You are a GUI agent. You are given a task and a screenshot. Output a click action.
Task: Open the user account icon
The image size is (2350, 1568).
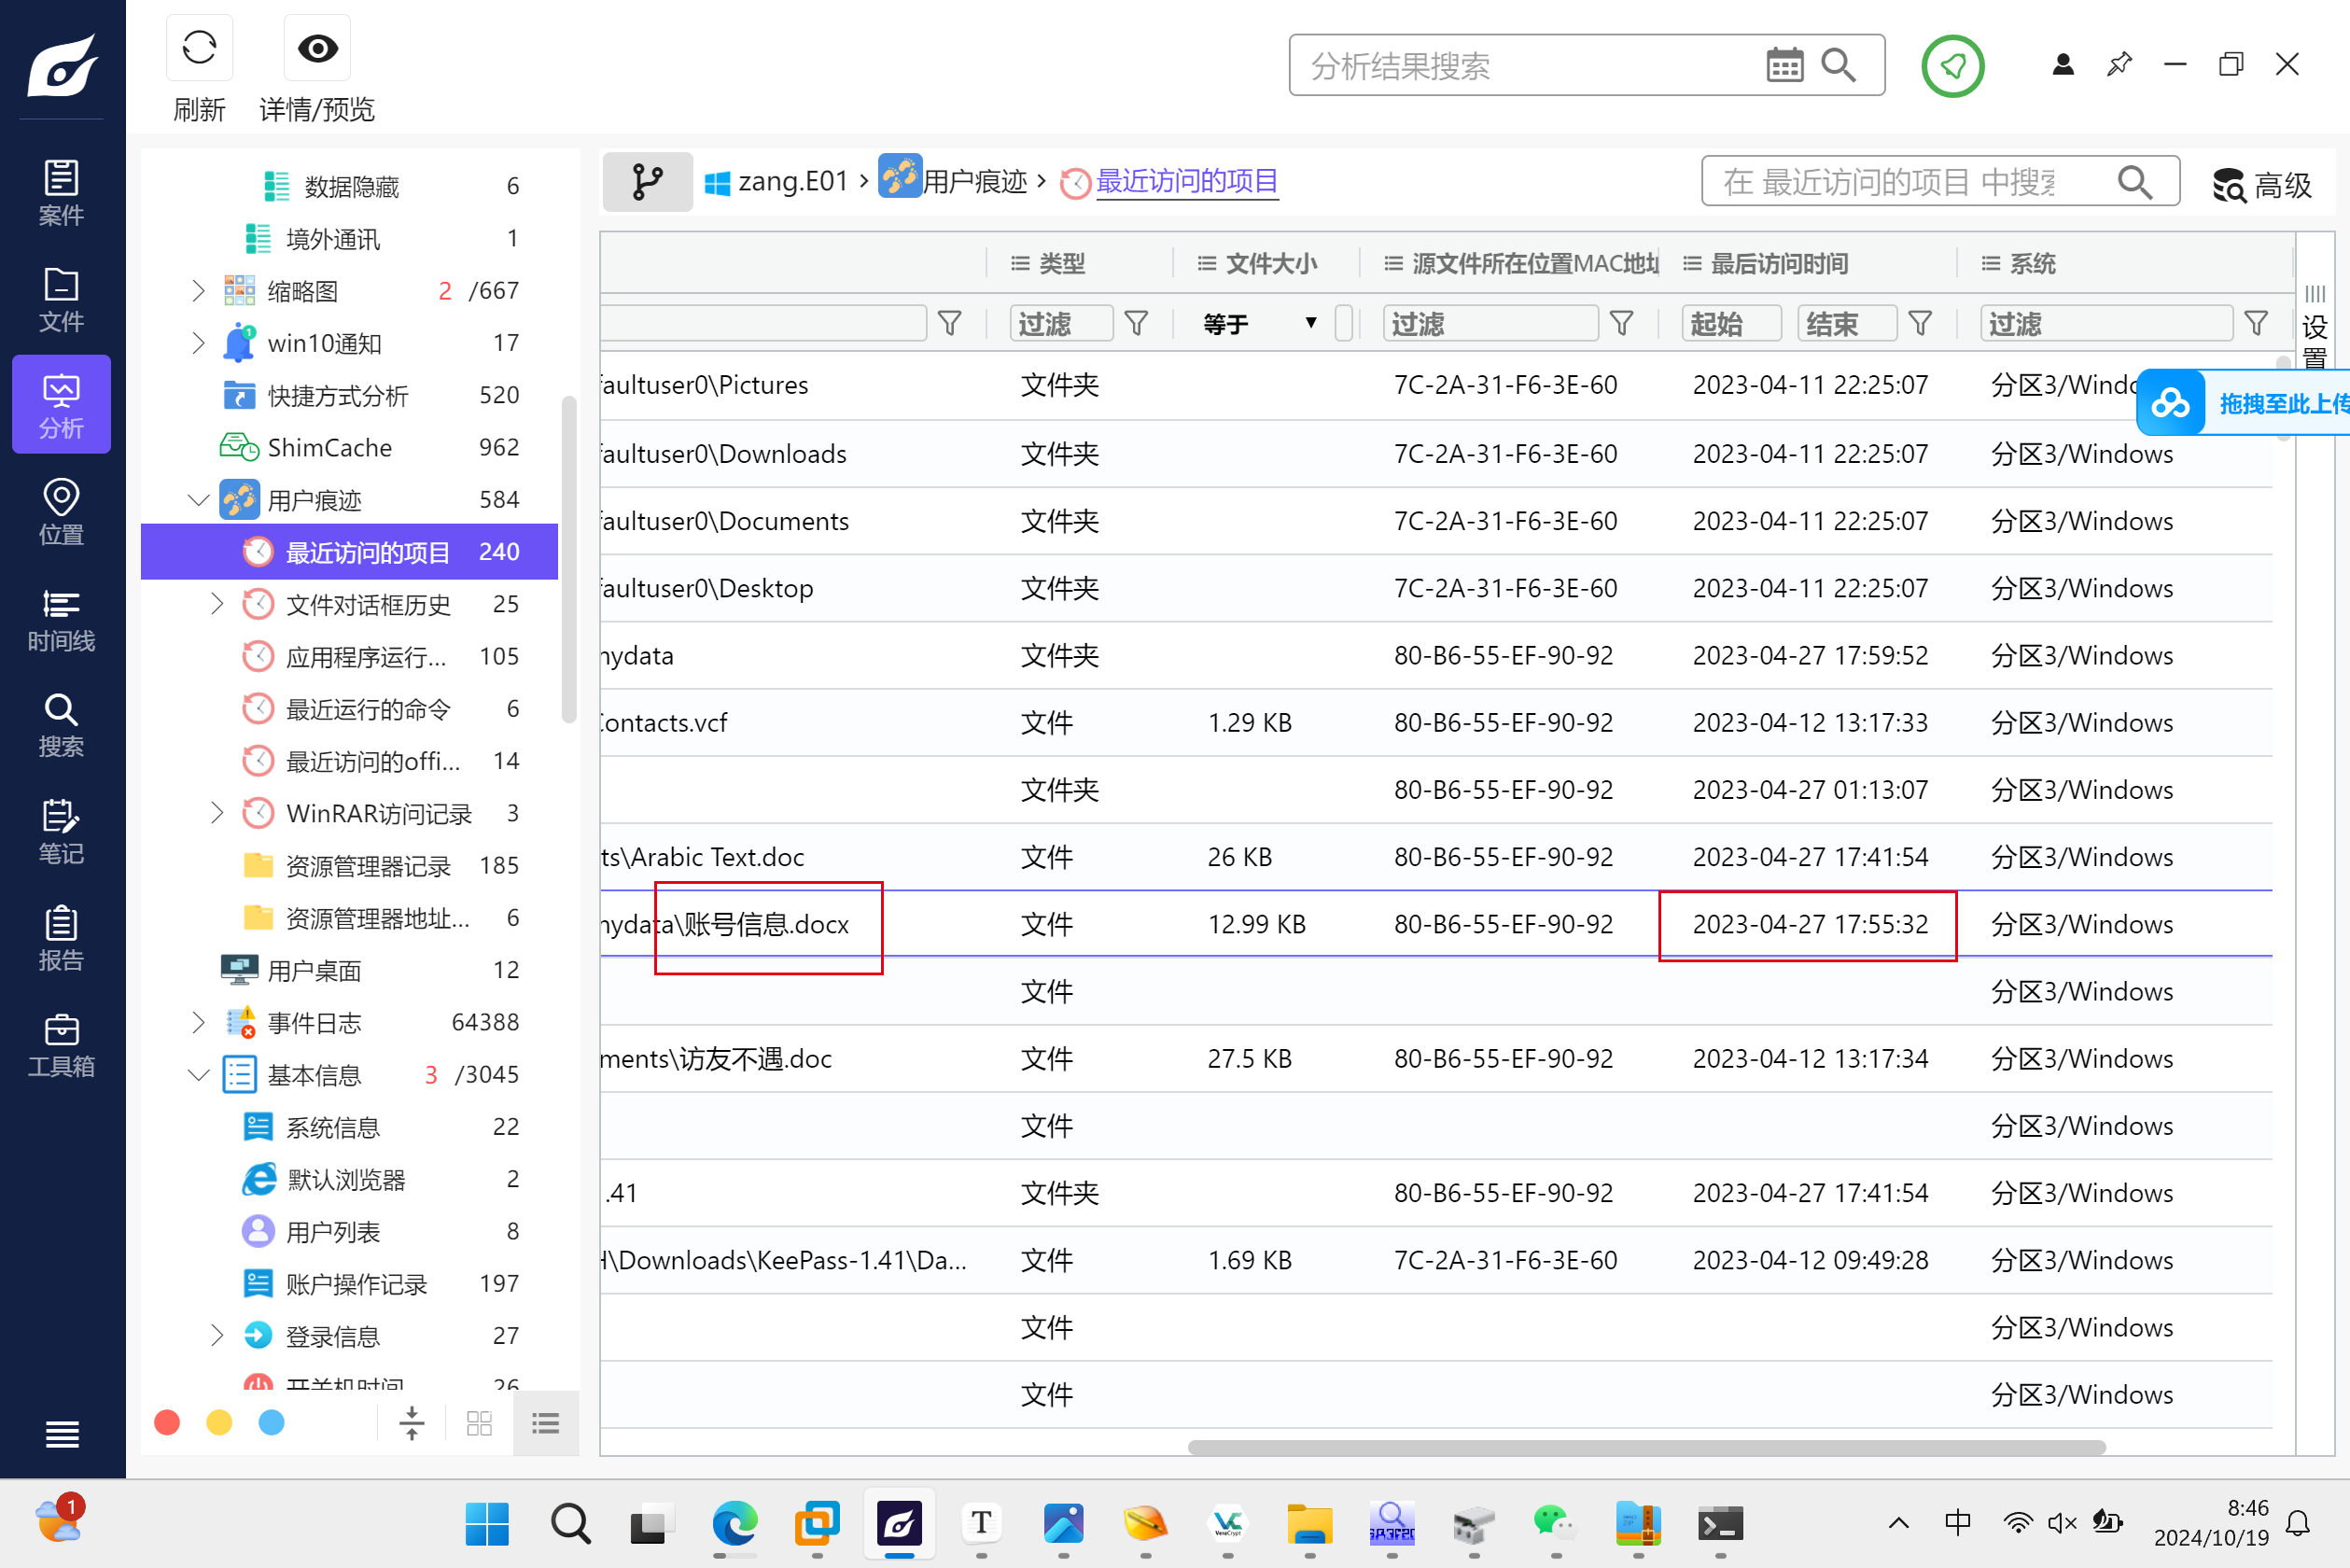pos(2062,65)
